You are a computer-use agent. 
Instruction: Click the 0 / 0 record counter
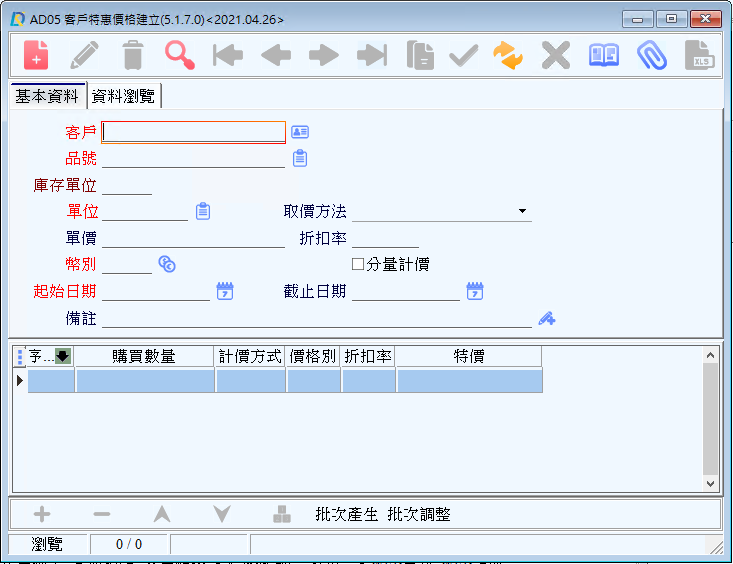point(129,544)
